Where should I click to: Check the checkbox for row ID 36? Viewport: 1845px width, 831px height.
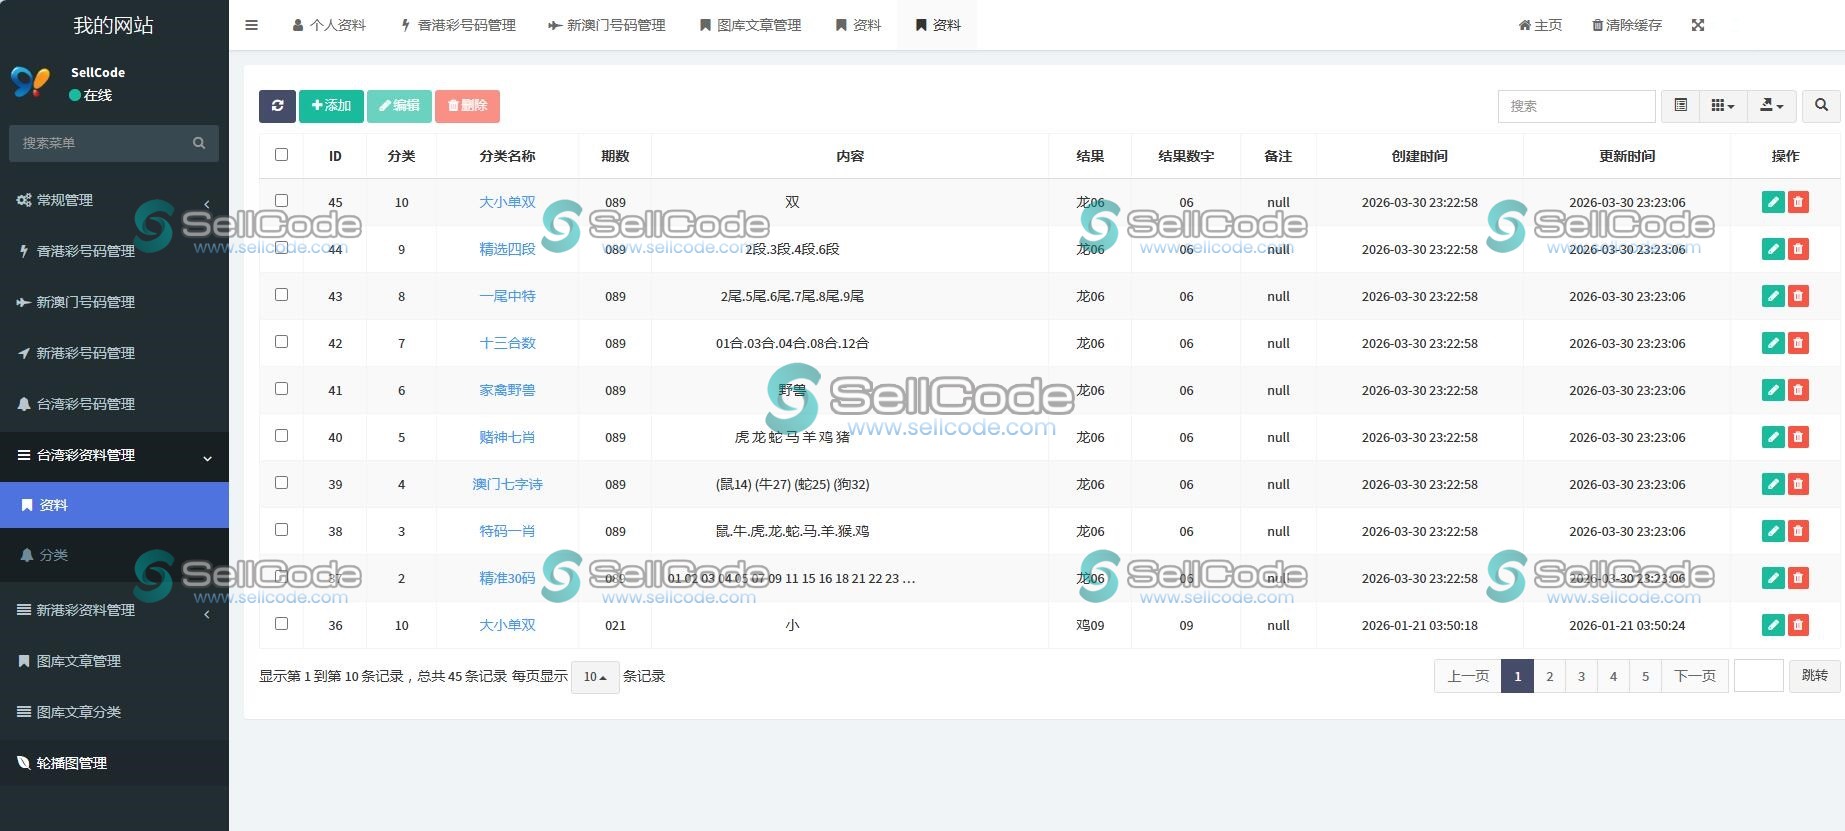(281, 623)
